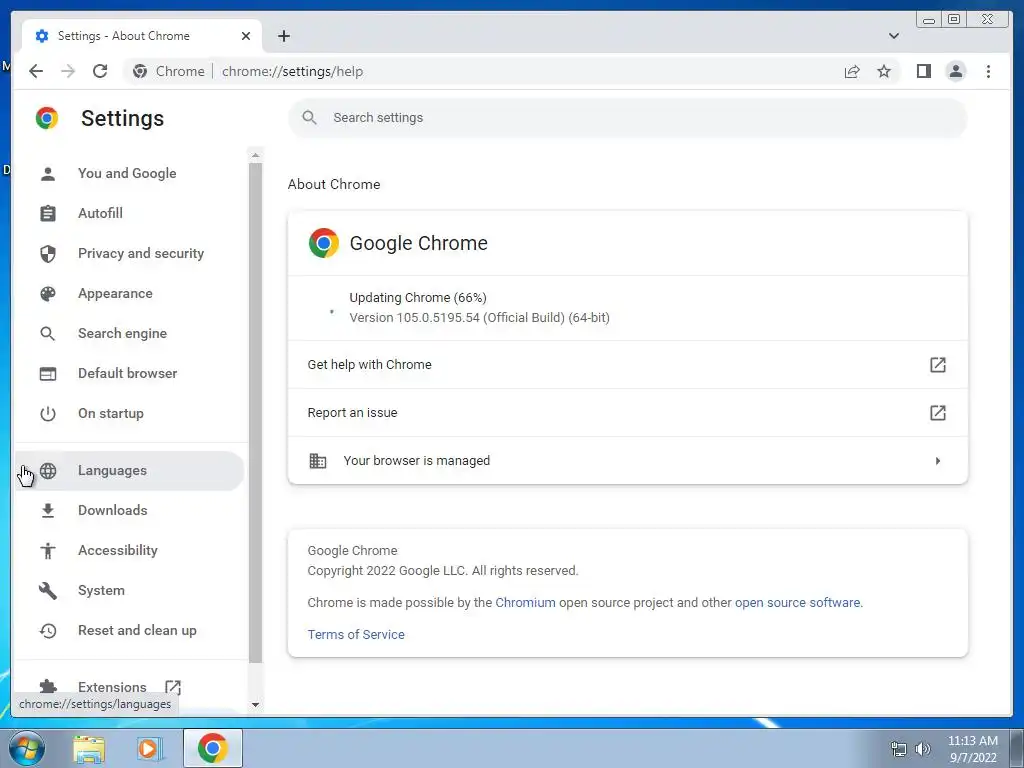Open the share this page icon
Viewport: 1024px width, 768px height.
[852, 71]
